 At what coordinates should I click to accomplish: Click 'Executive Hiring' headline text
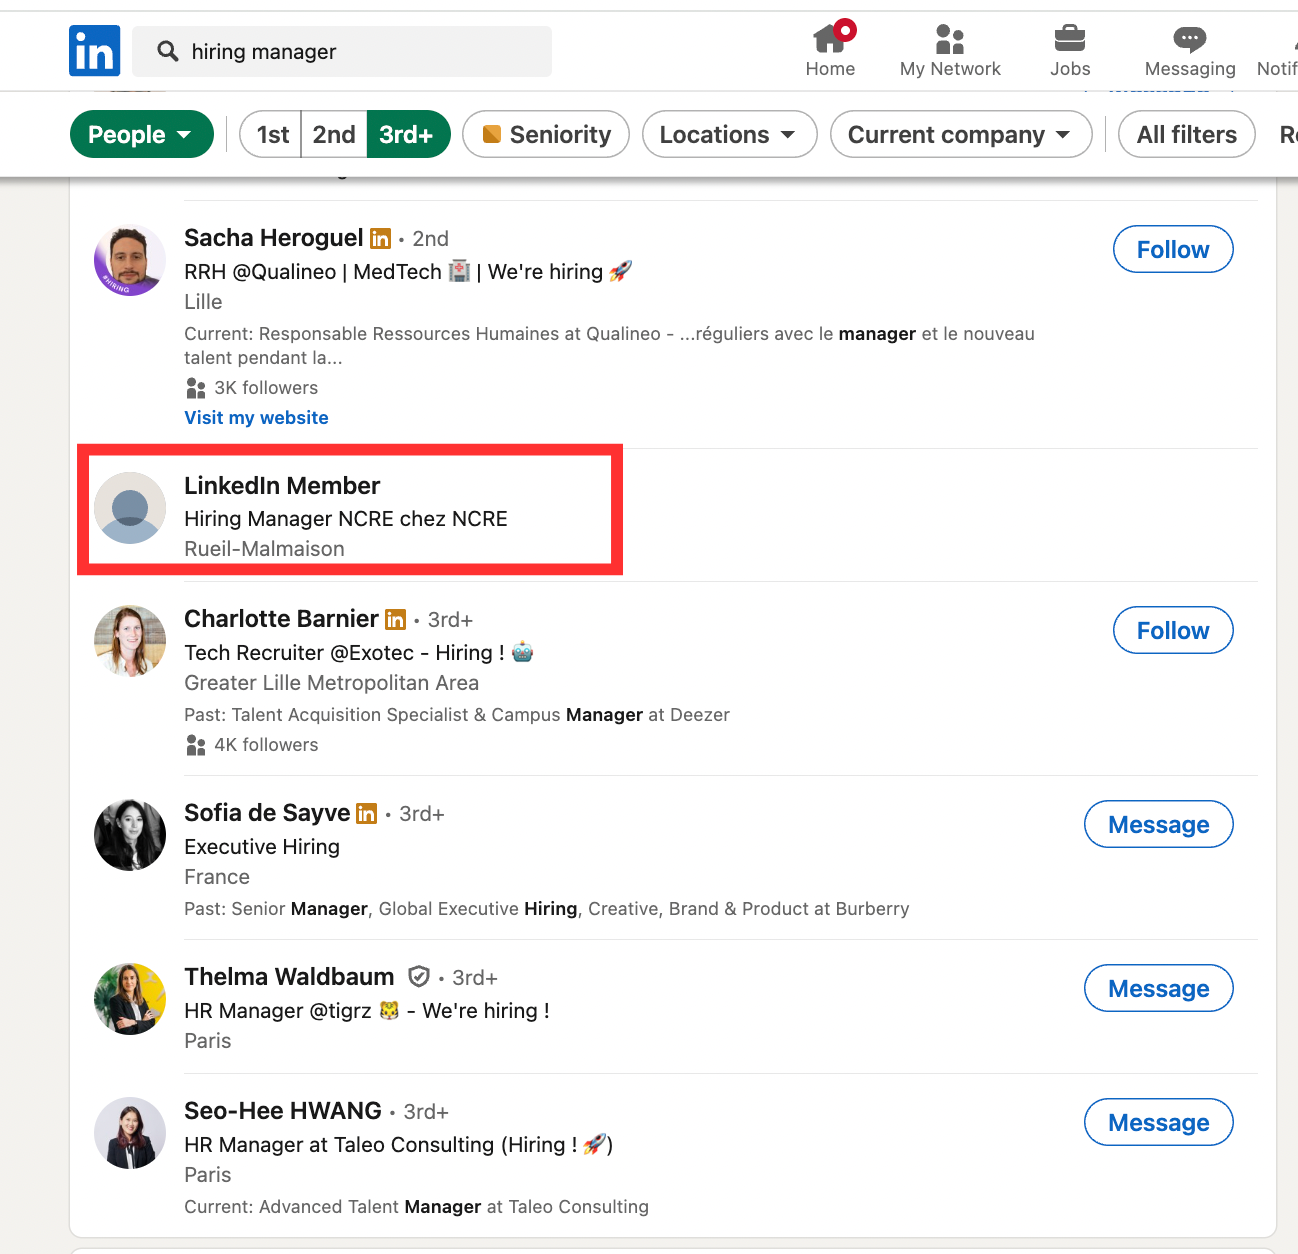coord(262,847)
